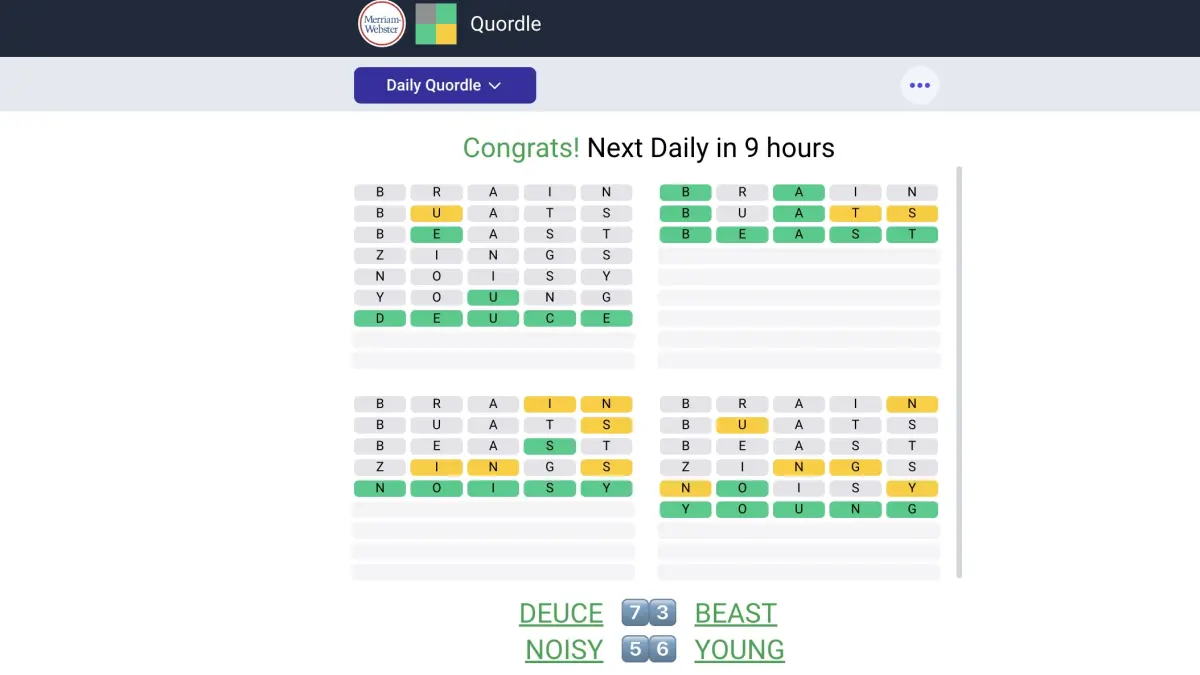Open the BEAST definition link
This screenshot has height=675, width=1200.
[735, 613]
